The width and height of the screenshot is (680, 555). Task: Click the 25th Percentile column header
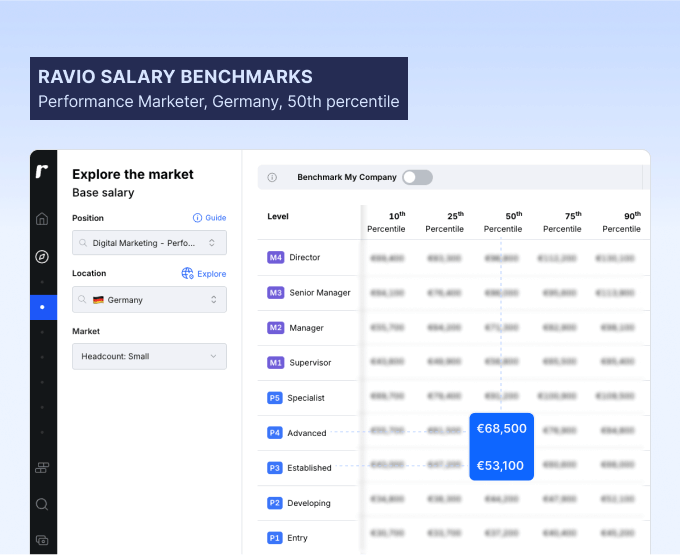click(445, 222)
